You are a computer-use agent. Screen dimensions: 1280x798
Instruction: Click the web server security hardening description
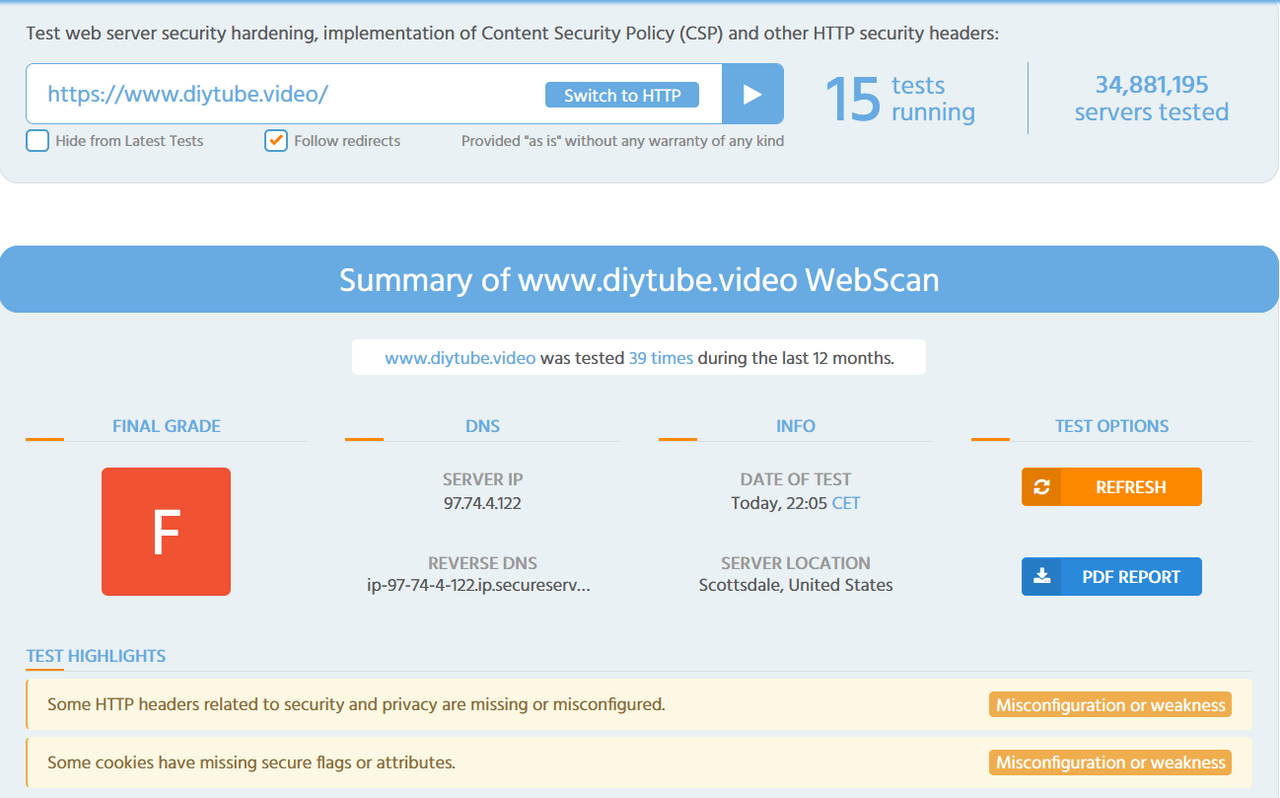point(512,33)
